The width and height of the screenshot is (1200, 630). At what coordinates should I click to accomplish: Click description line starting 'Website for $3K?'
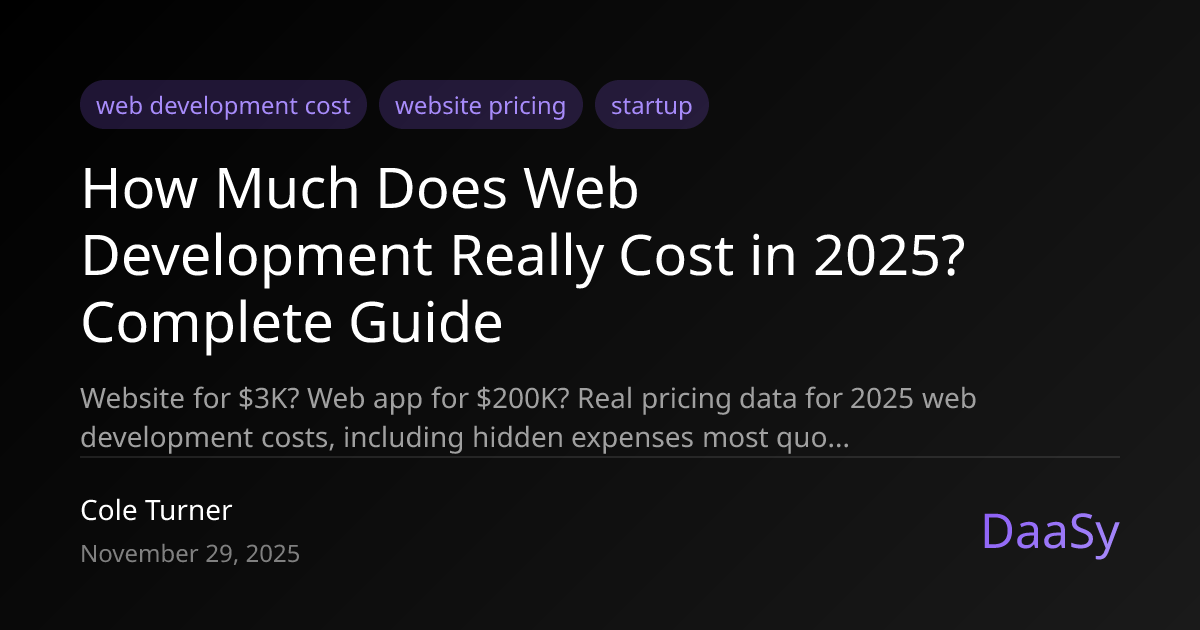click(x=528, y=399)
